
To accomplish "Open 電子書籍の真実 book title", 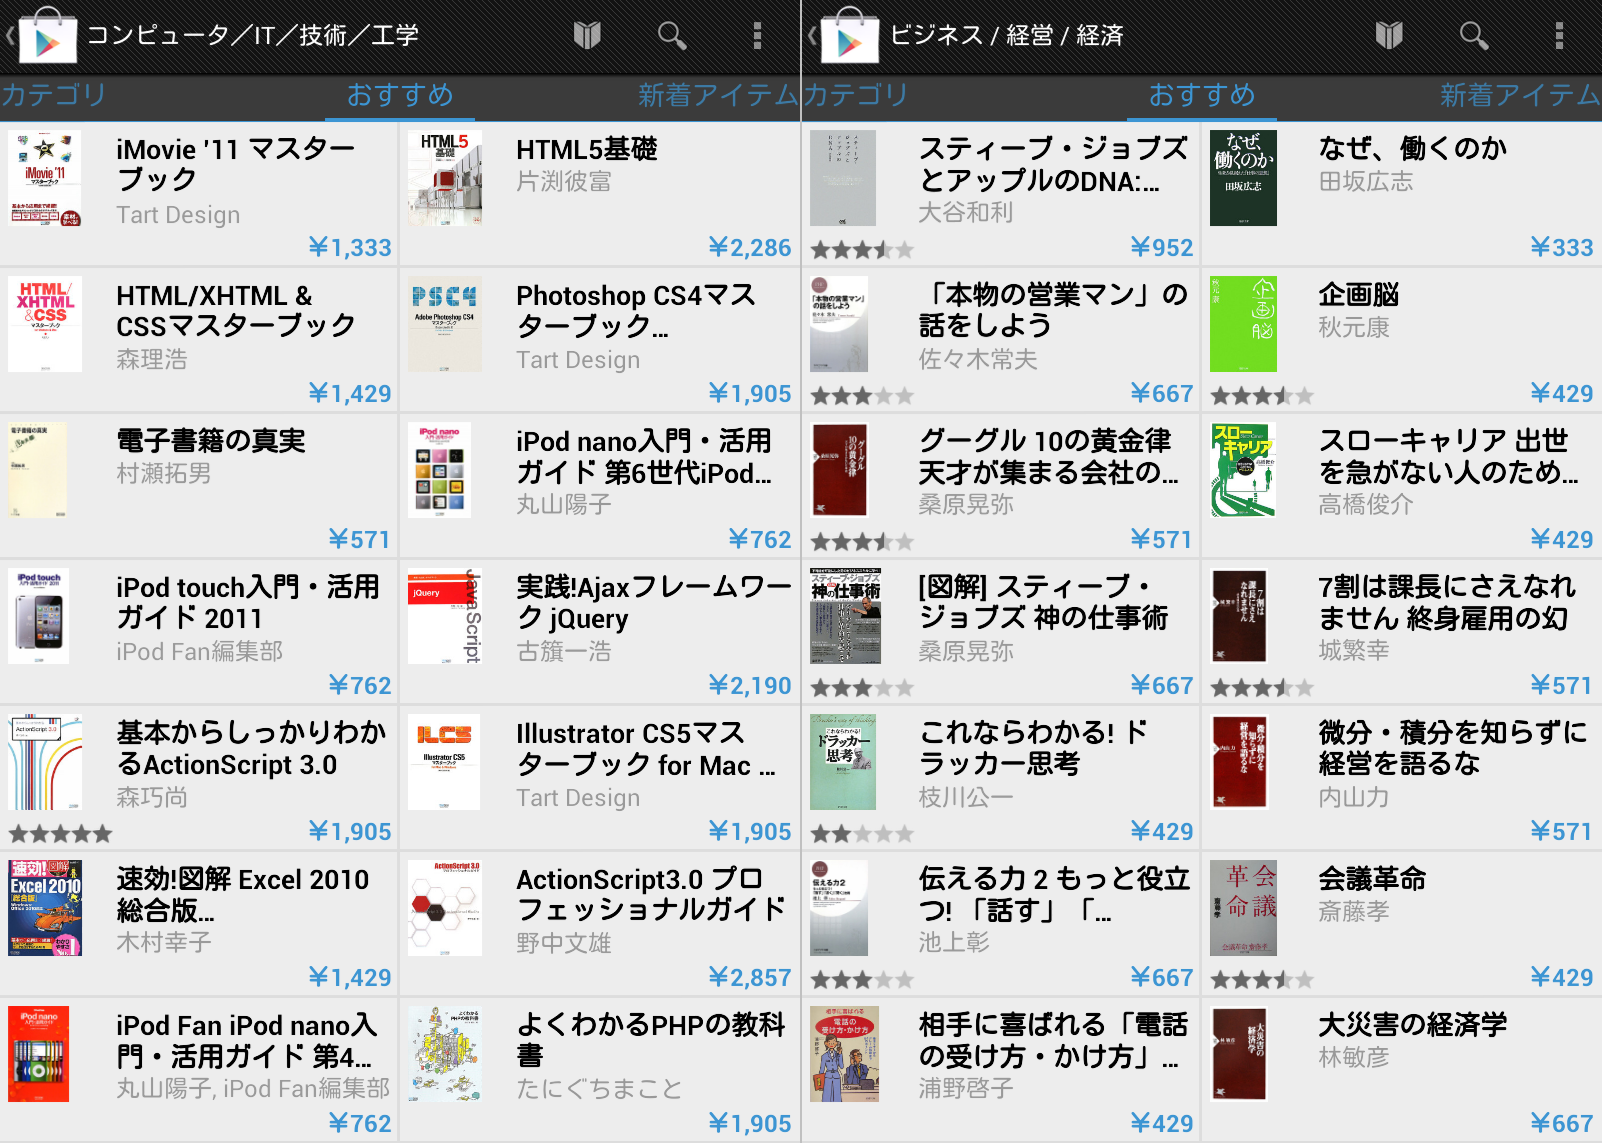I will pyautogui.click(x=211, y=441).
